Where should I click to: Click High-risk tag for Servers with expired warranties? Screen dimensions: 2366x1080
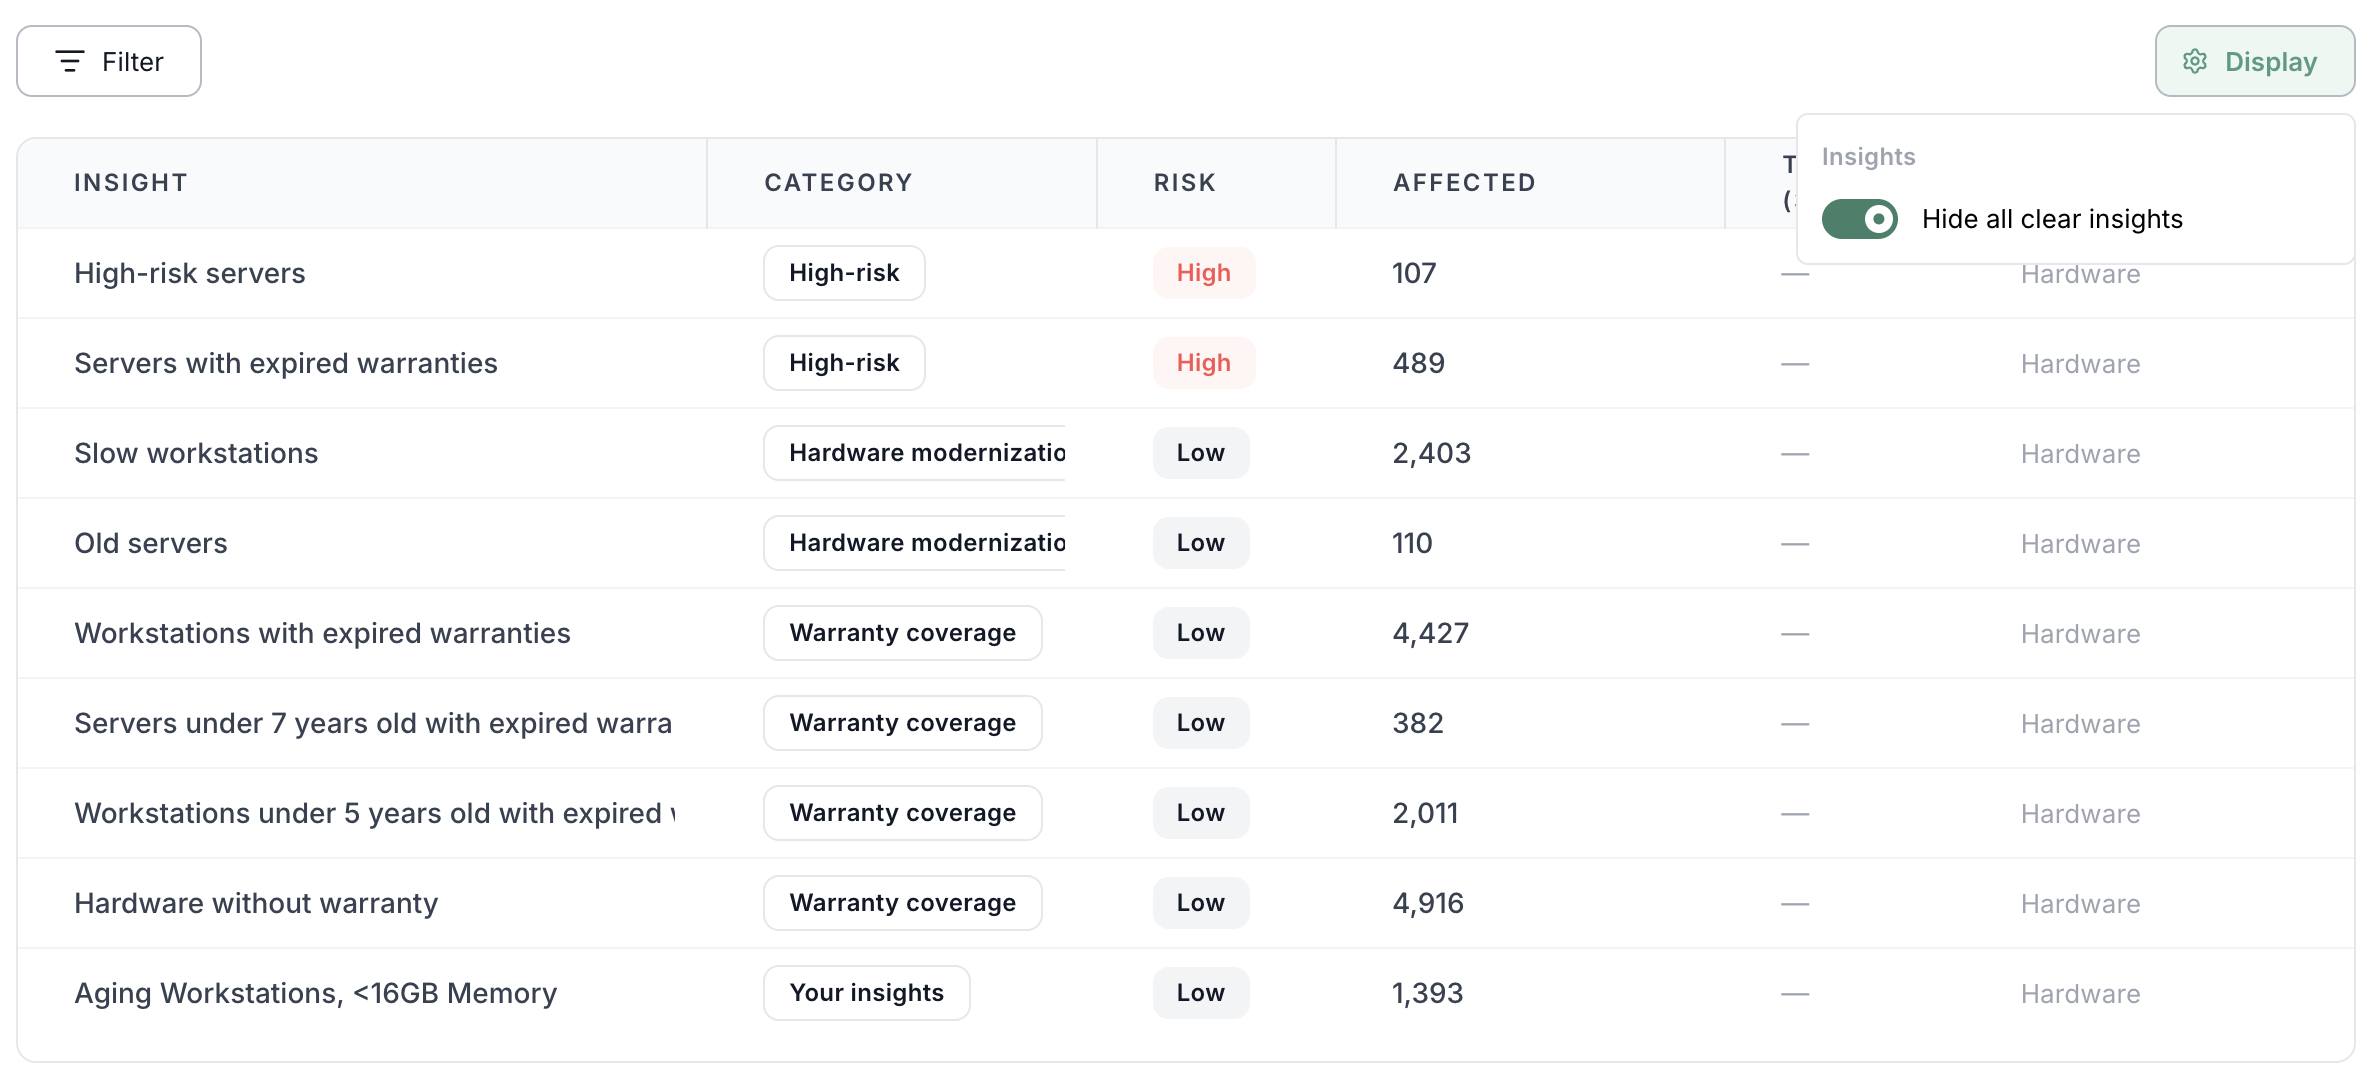point(844,363)
